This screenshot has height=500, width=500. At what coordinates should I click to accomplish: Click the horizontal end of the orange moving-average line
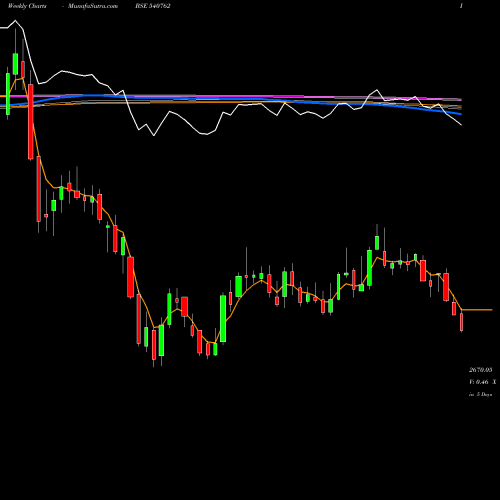[x=477, y=310]
